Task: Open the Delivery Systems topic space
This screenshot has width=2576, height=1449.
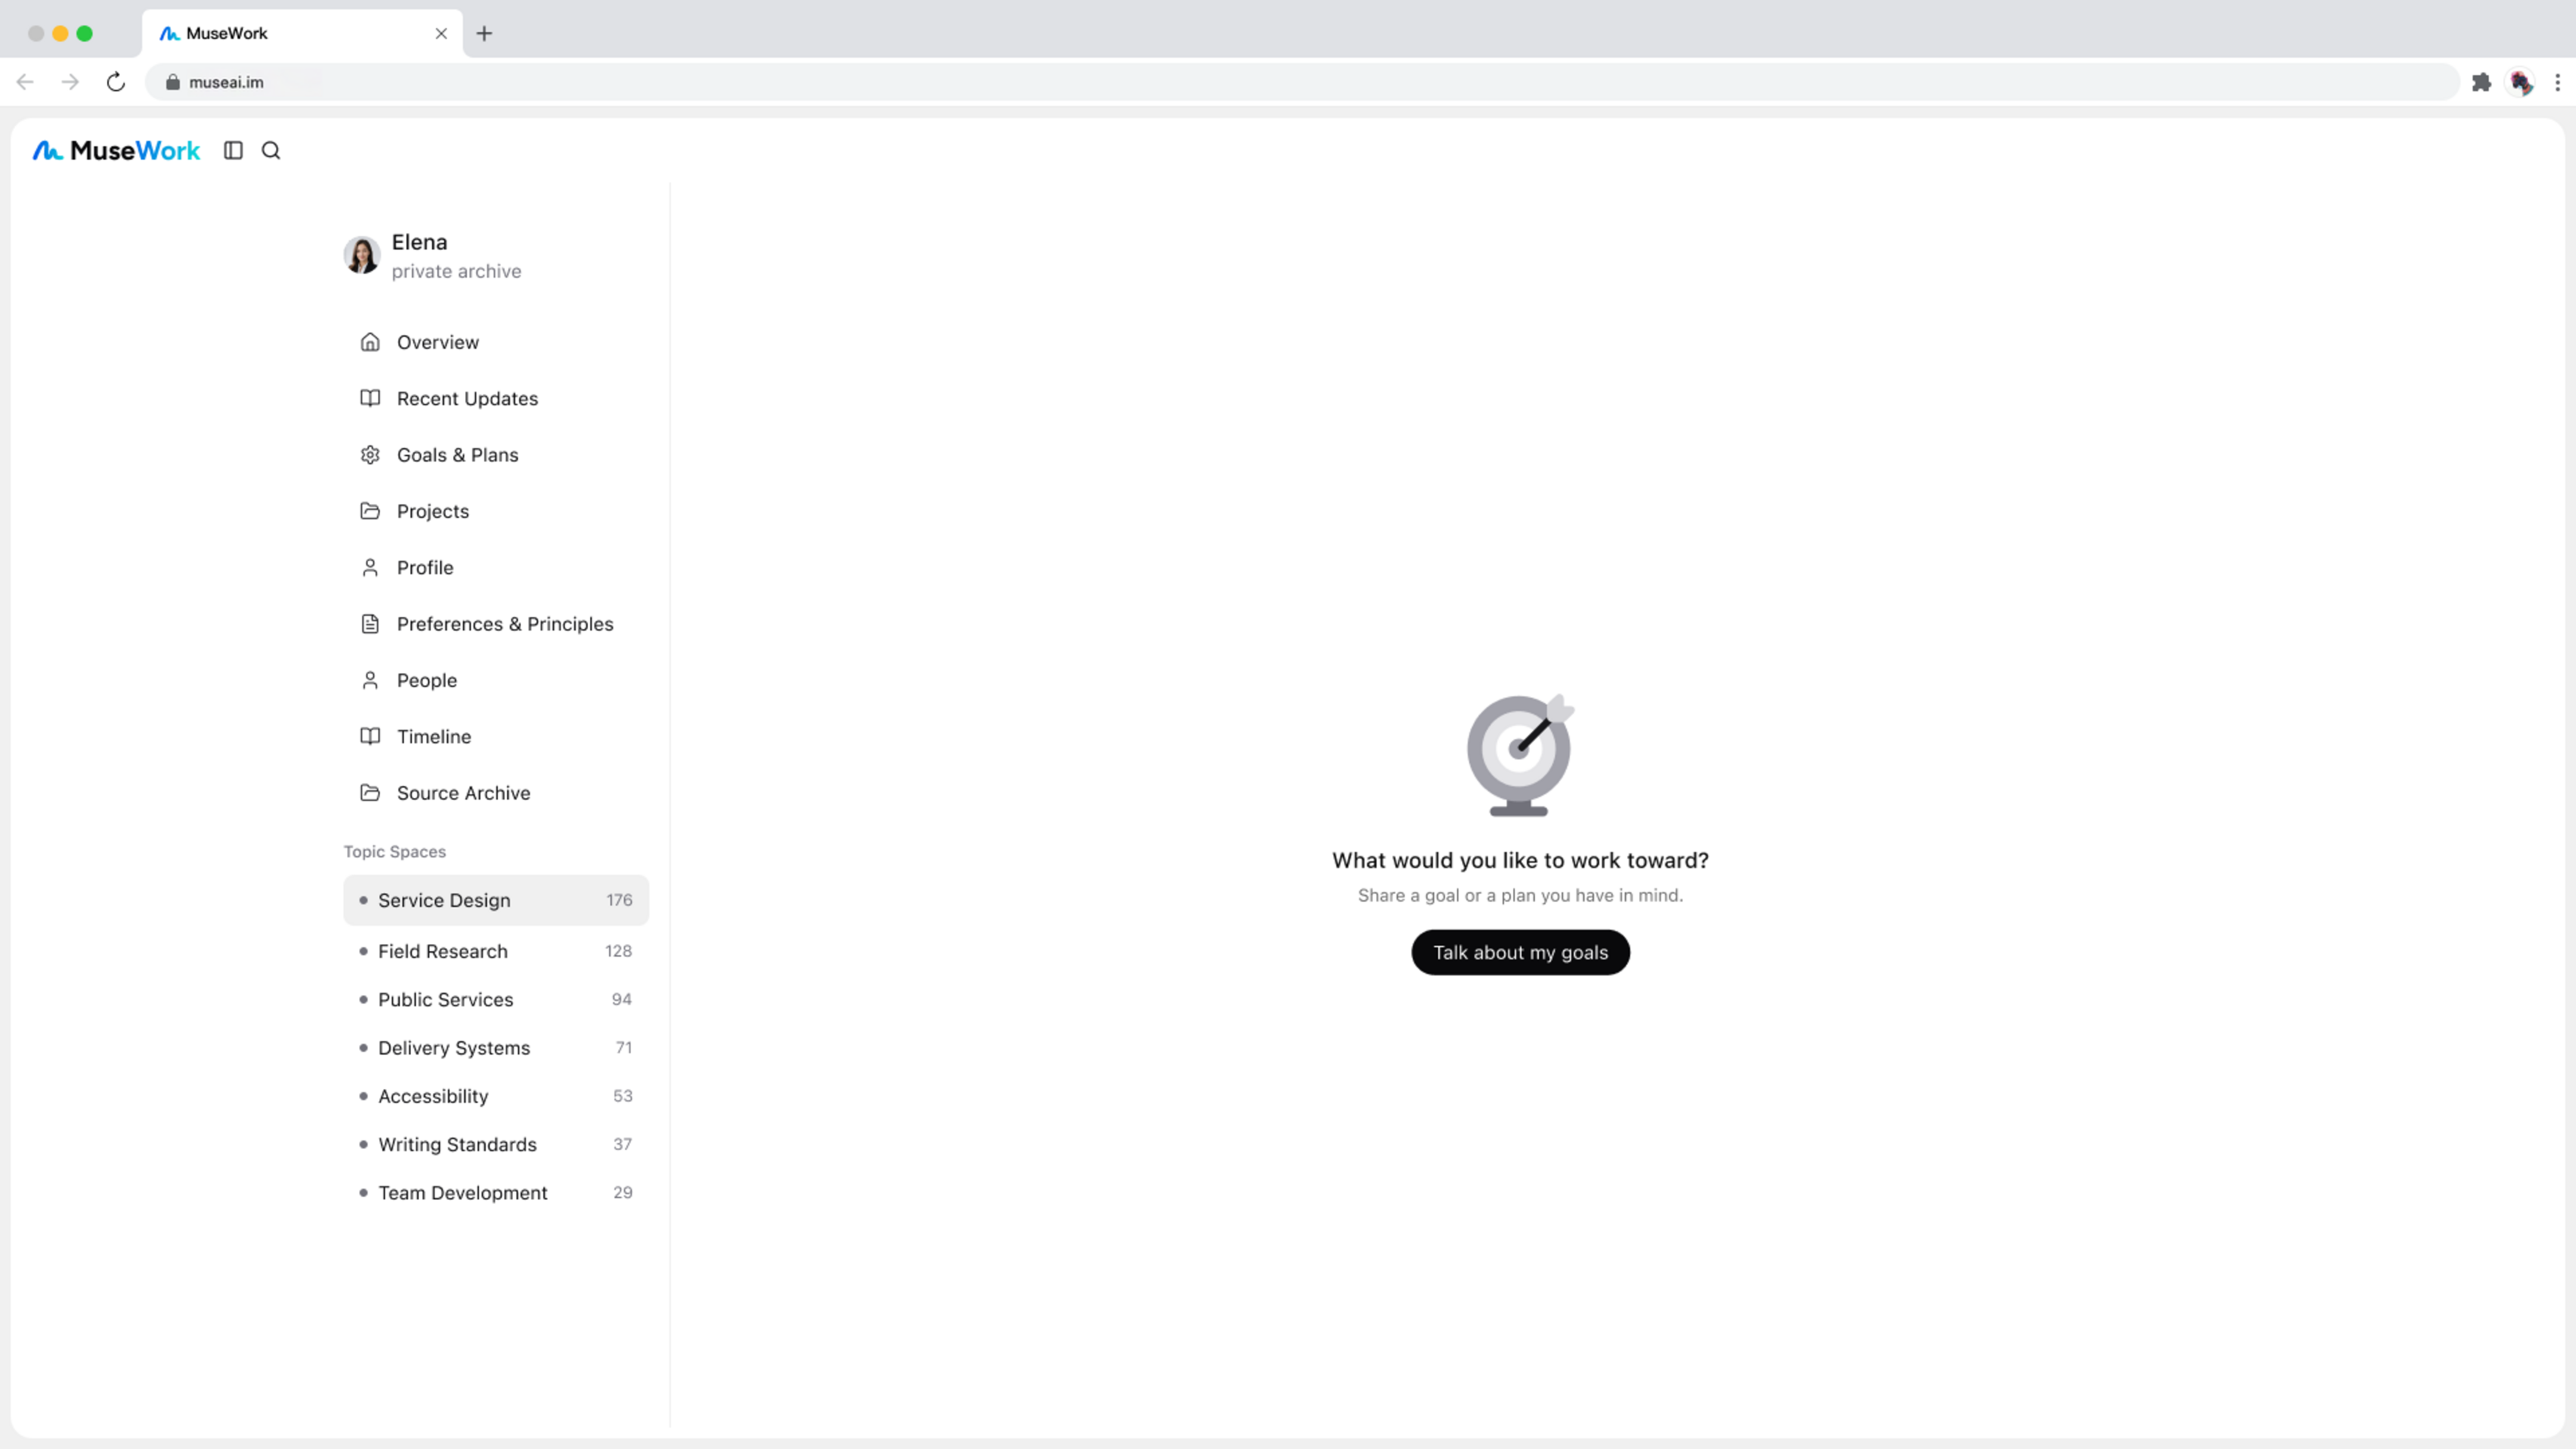Action: tap(496, 1048)
